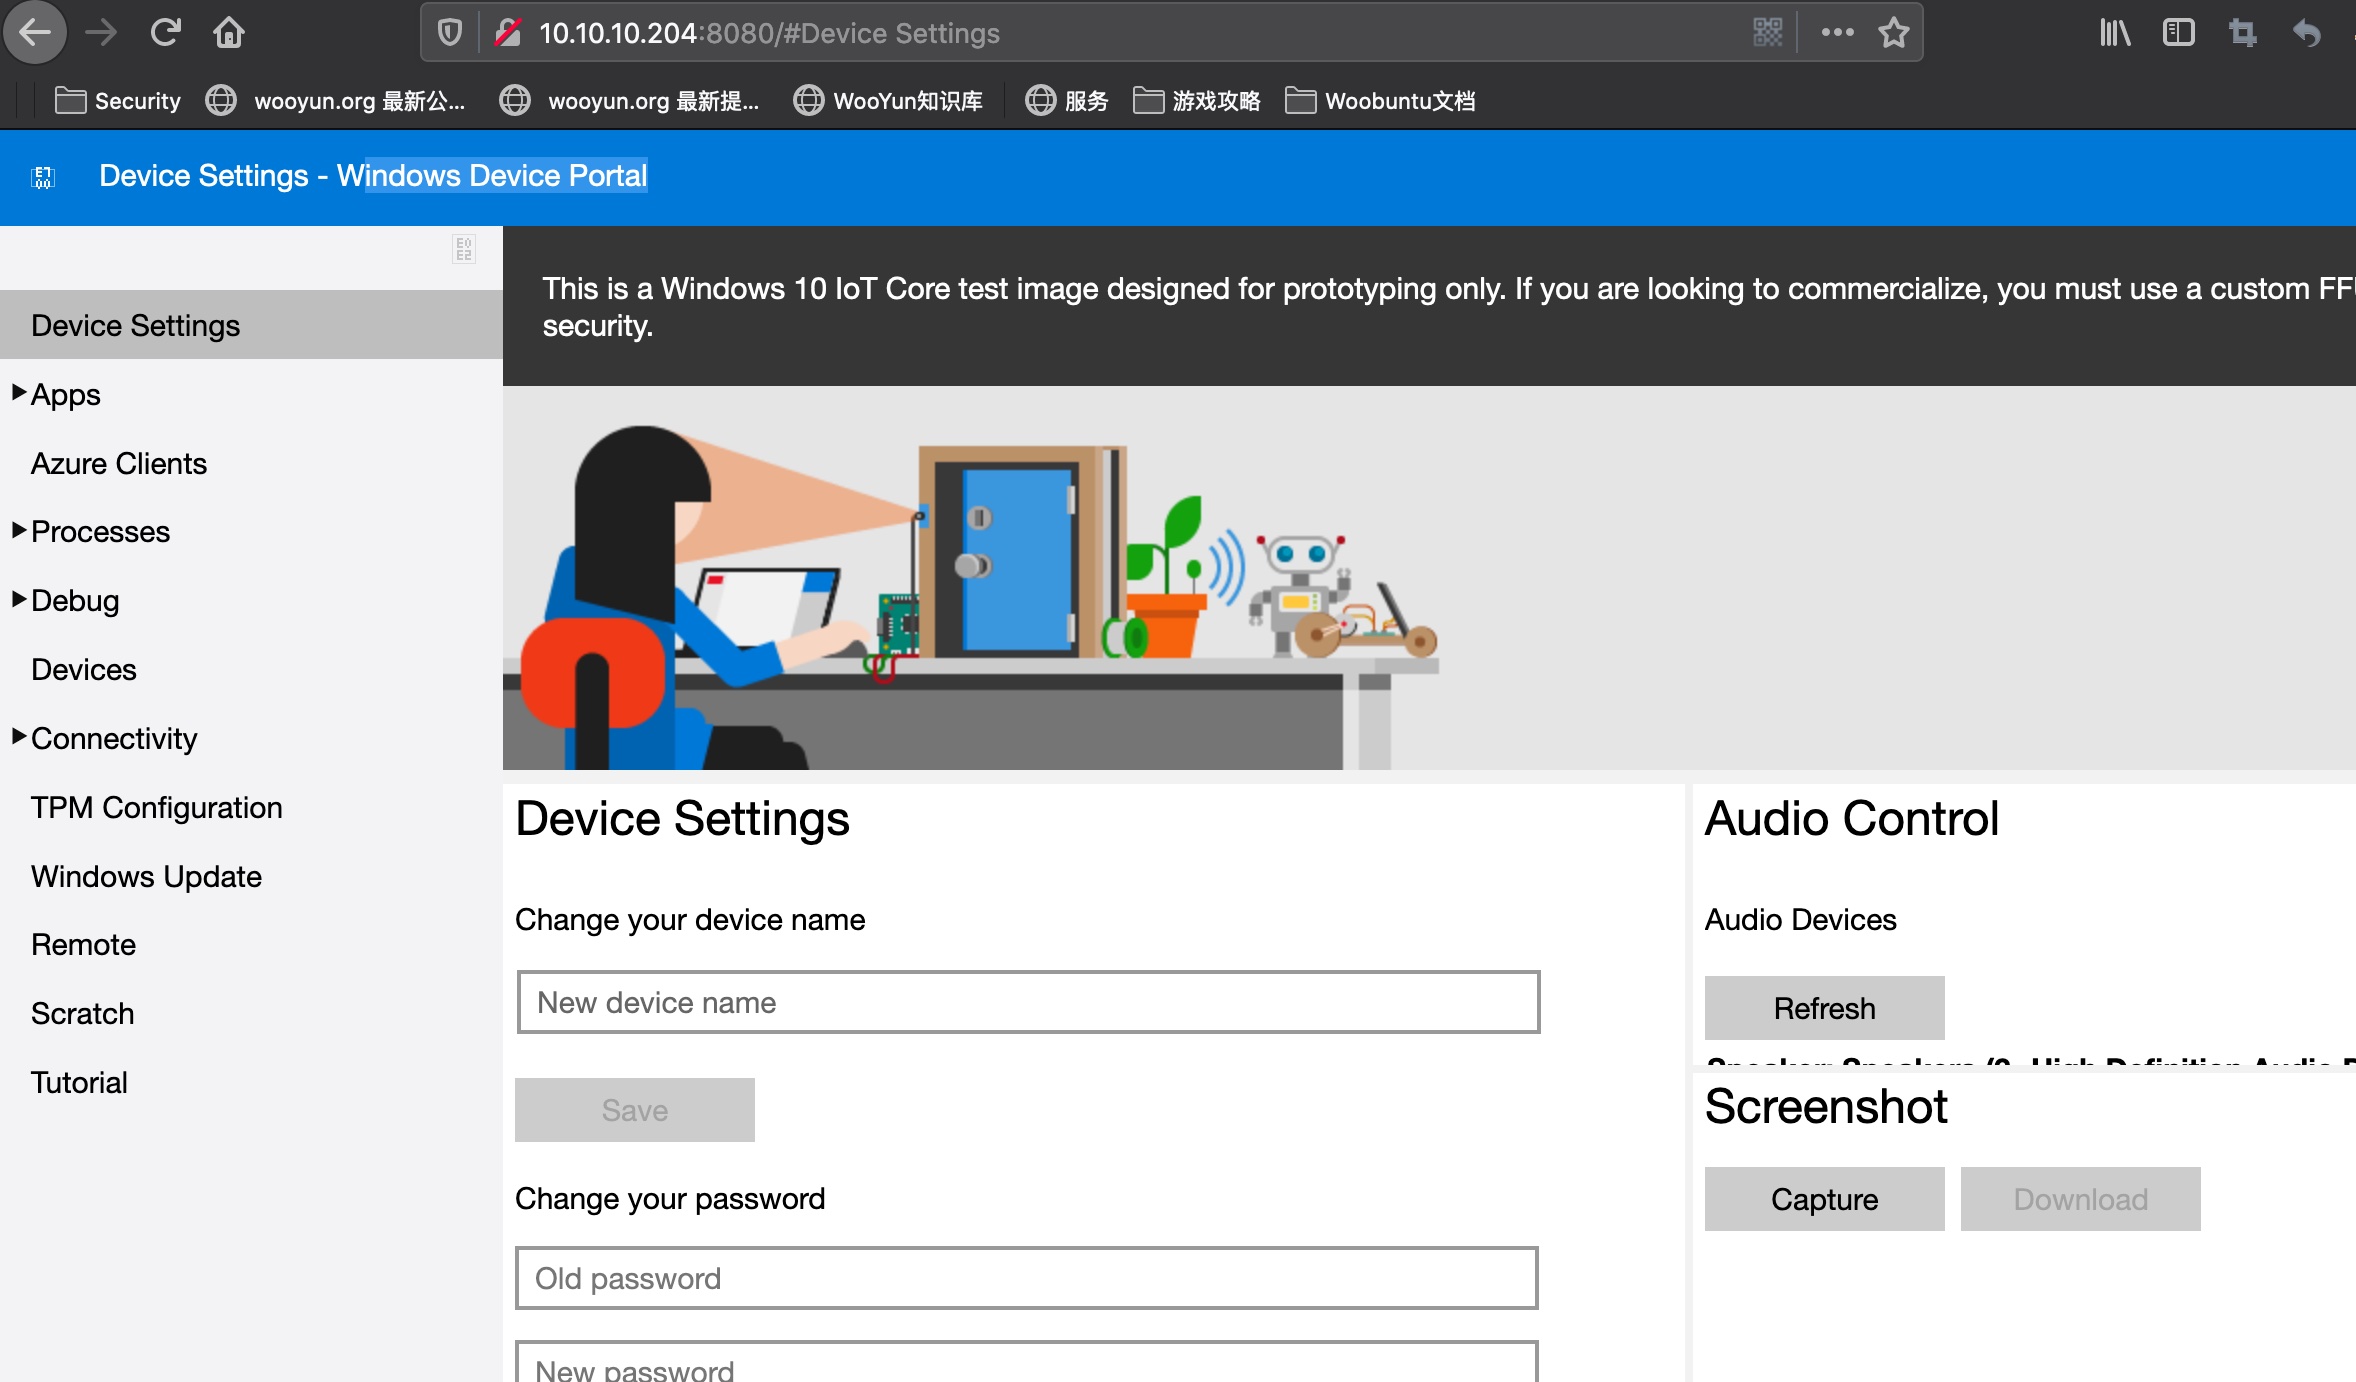Open the Windows Update page
2356x1382 pixels.
pyautogui.click(x=146, y=876)
